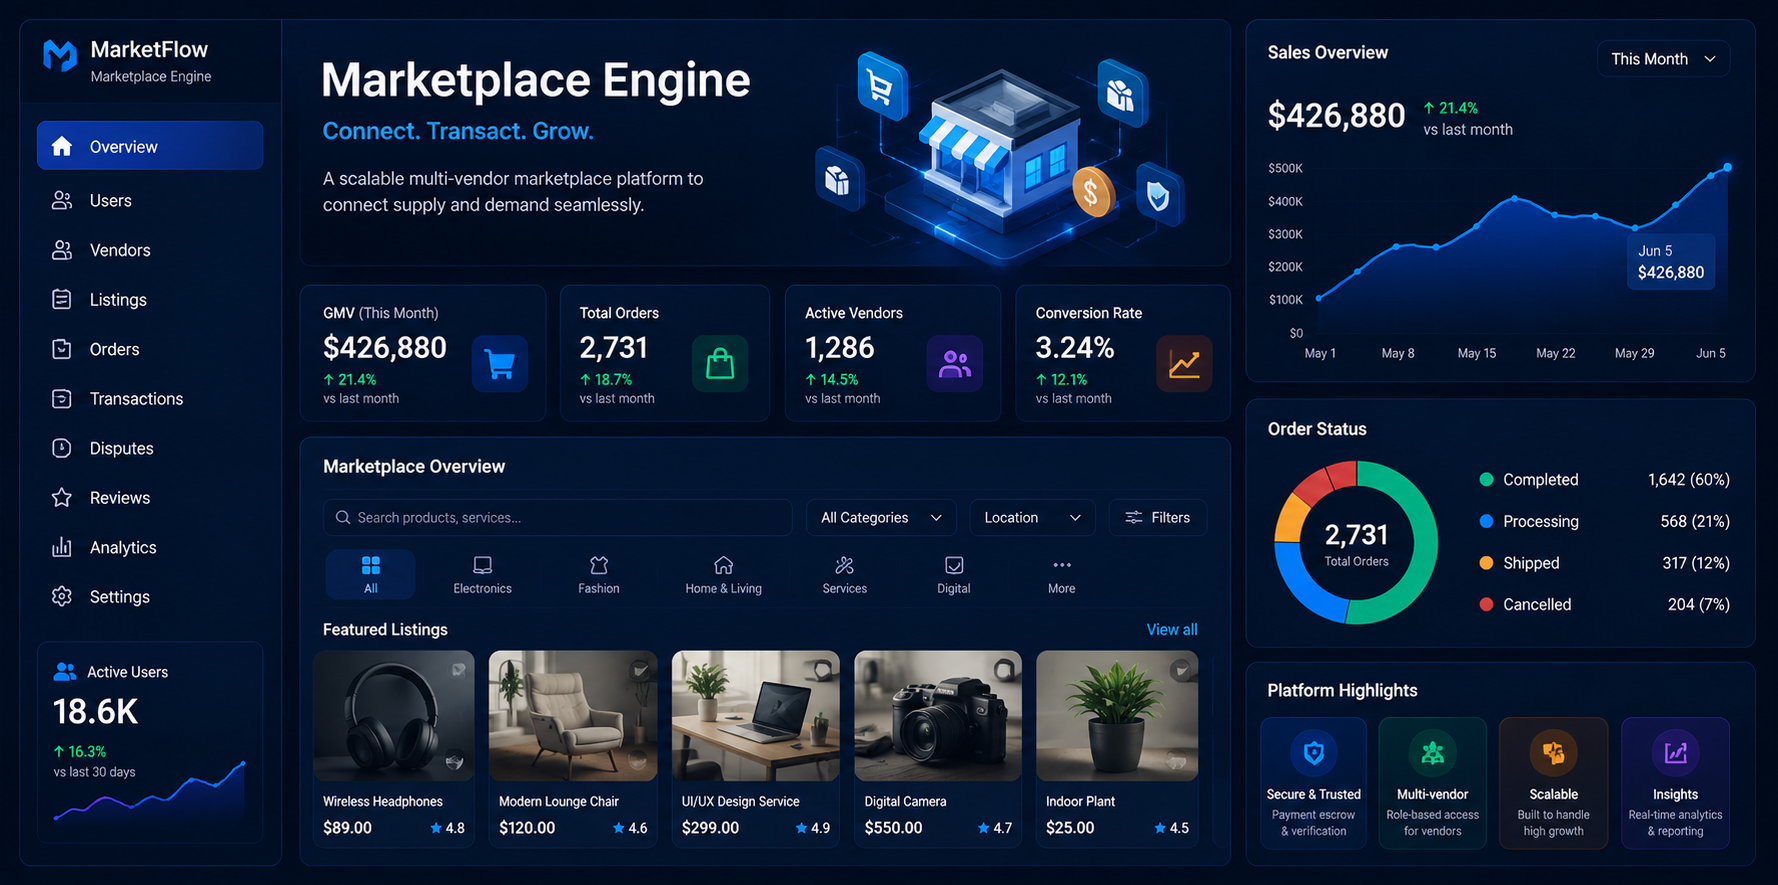Screen dimensions: 1778x885
Task: Click the Cancelled red legend dot
Action: (x=1486, y=604)
